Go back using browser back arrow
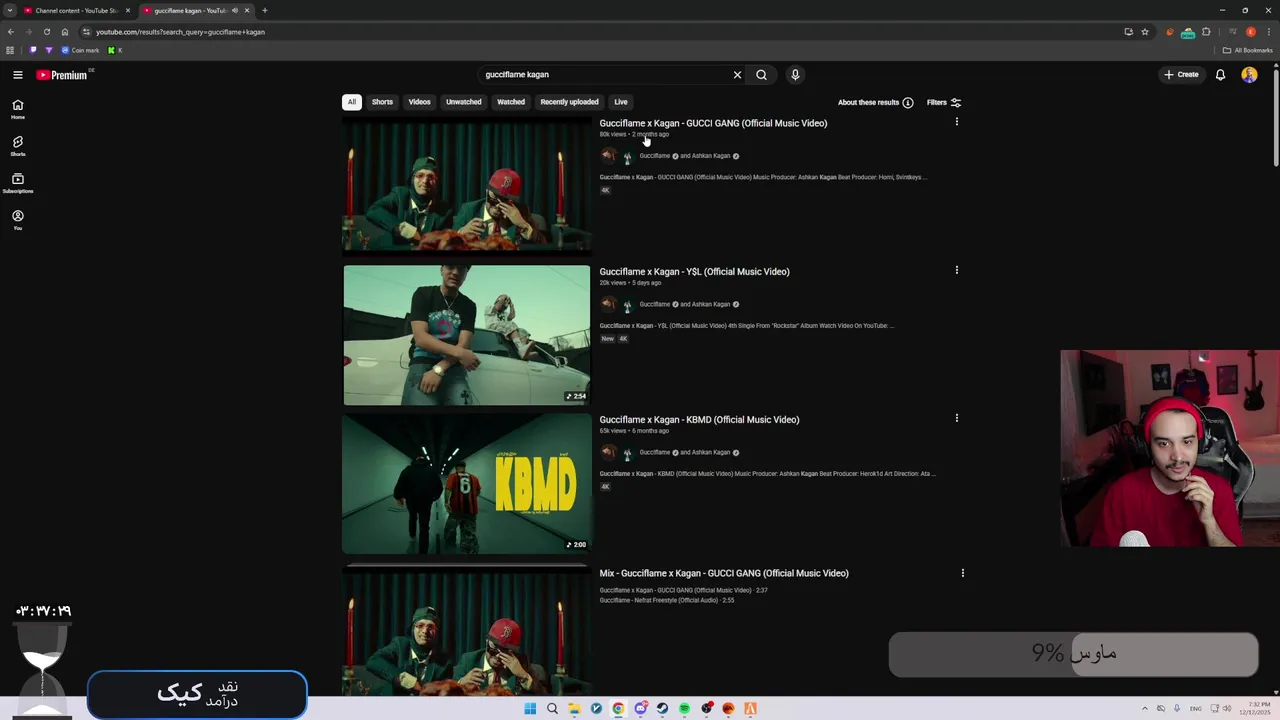Viewport: 1280px width, 720px height. 11,32
